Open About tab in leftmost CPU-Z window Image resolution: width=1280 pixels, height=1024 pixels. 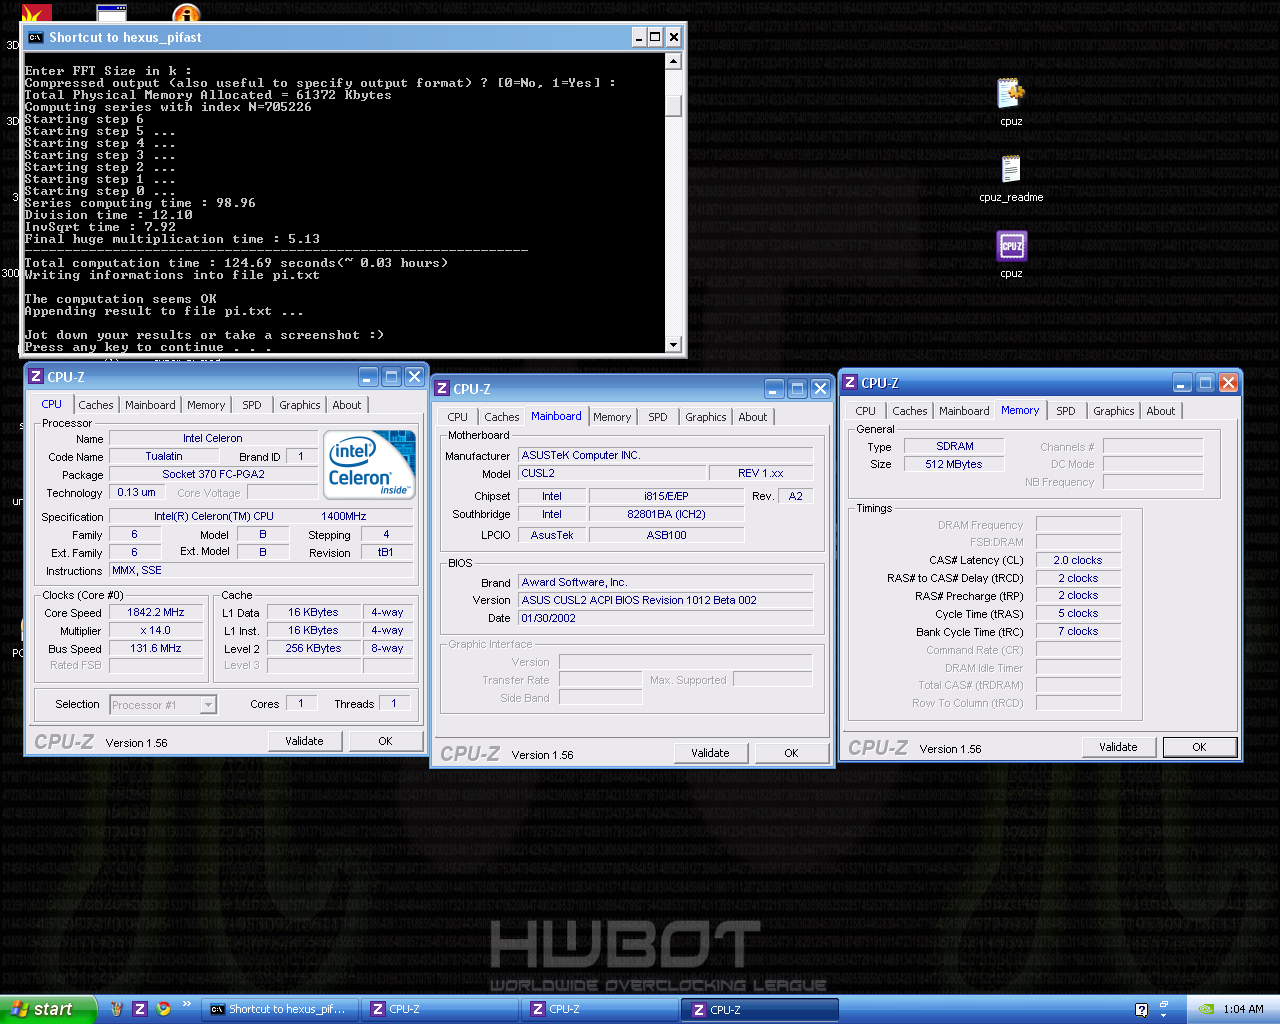point(347,405)
